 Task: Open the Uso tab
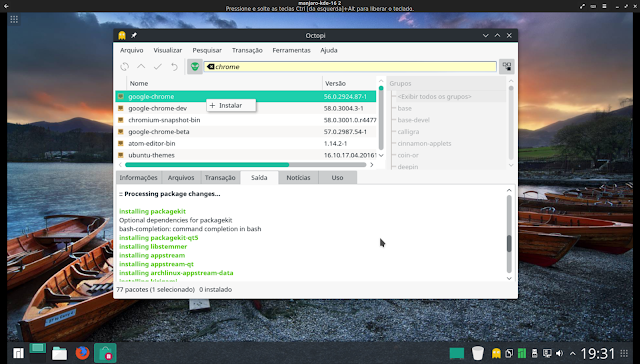(x=337, y=178)
